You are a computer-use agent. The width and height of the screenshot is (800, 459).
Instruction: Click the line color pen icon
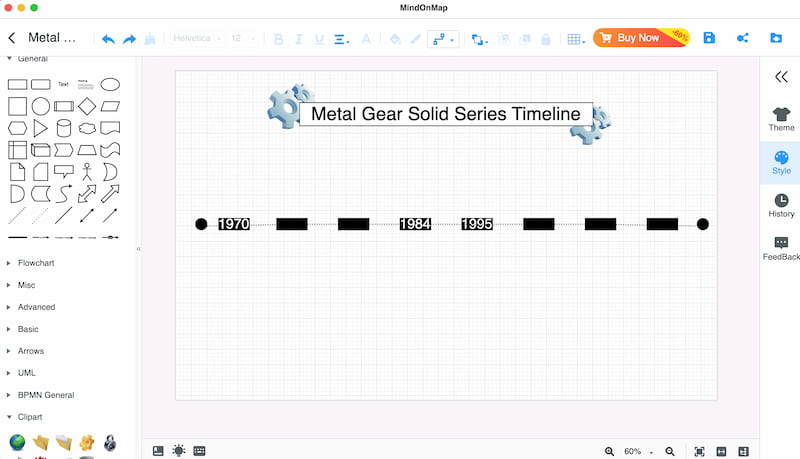416,39
